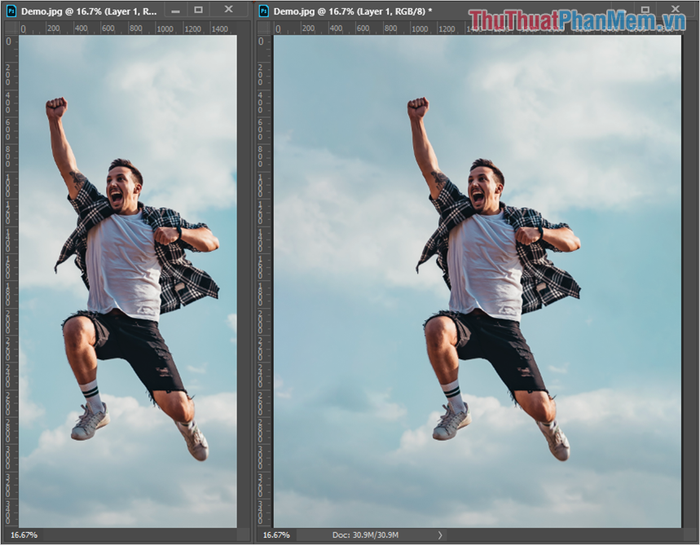Select the right window title Demo.jpg (Layer 1, RGB/8)
This screenshot has height=545, width=700.
coord(353,12)
